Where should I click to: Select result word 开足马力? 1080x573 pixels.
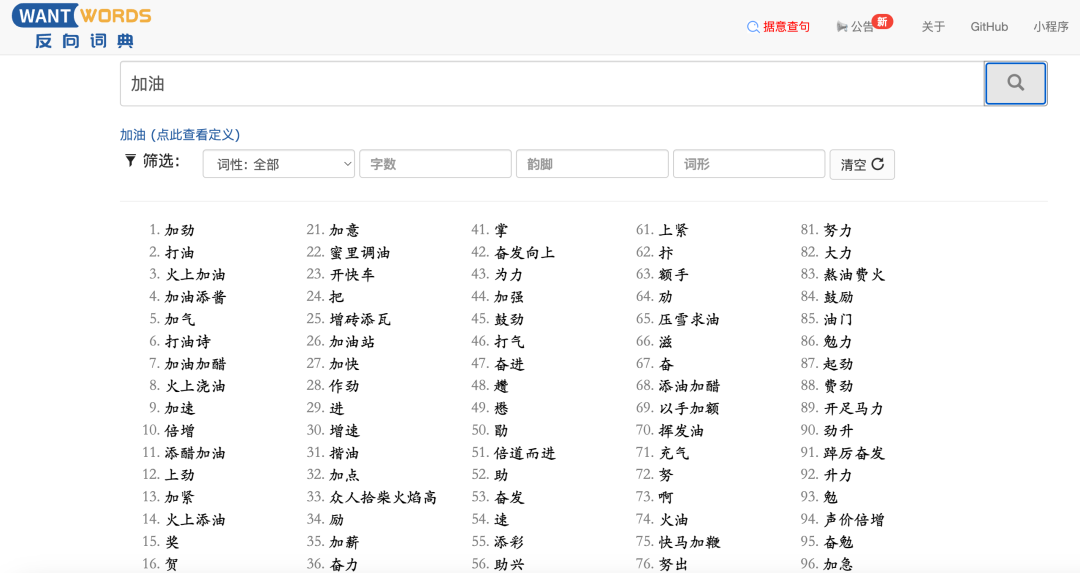853,408
